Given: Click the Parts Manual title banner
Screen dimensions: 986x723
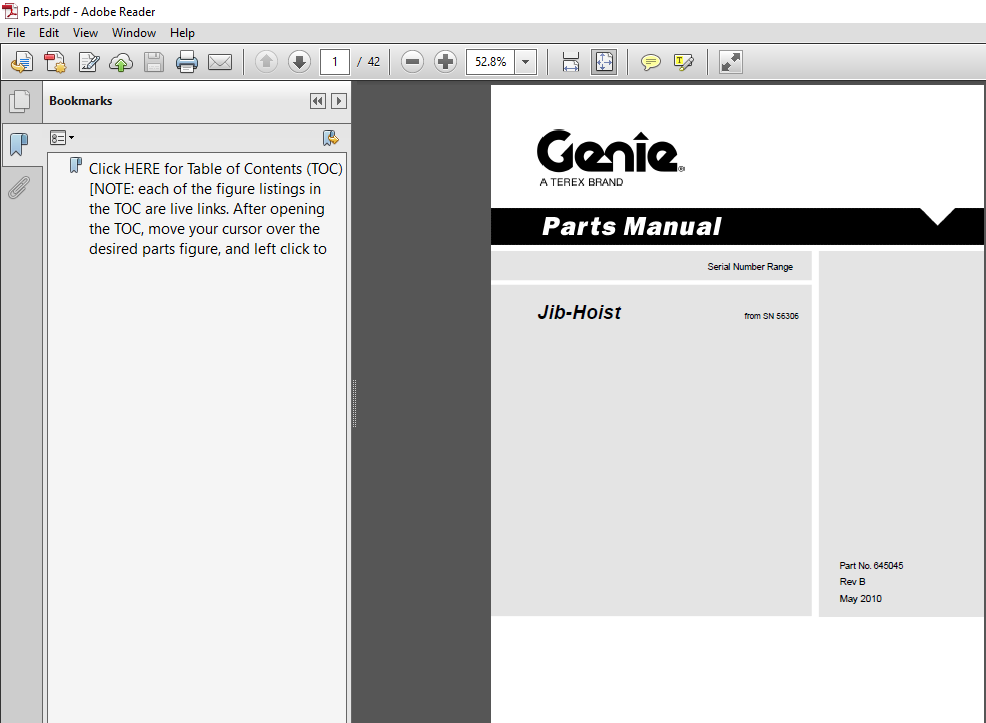Looking at the screenshot, I should coord(737,226).
